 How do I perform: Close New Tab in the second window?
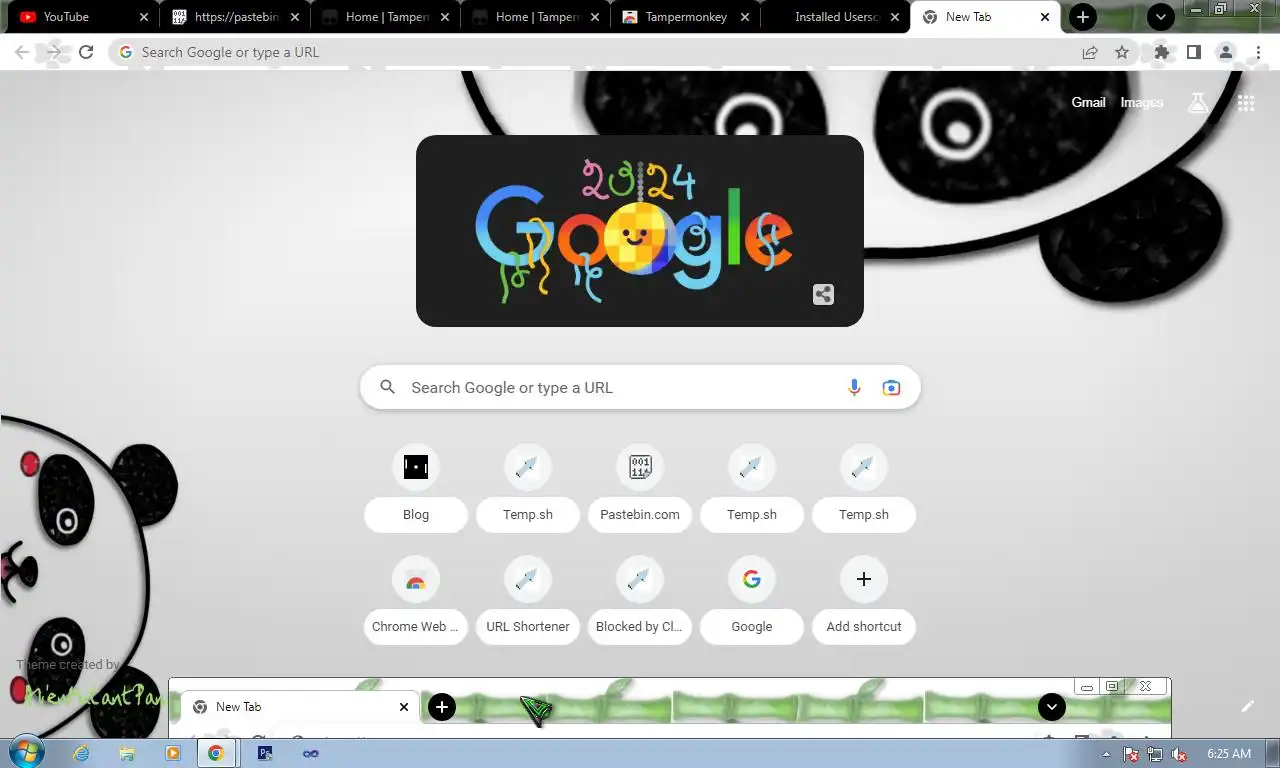click(404, 707)
